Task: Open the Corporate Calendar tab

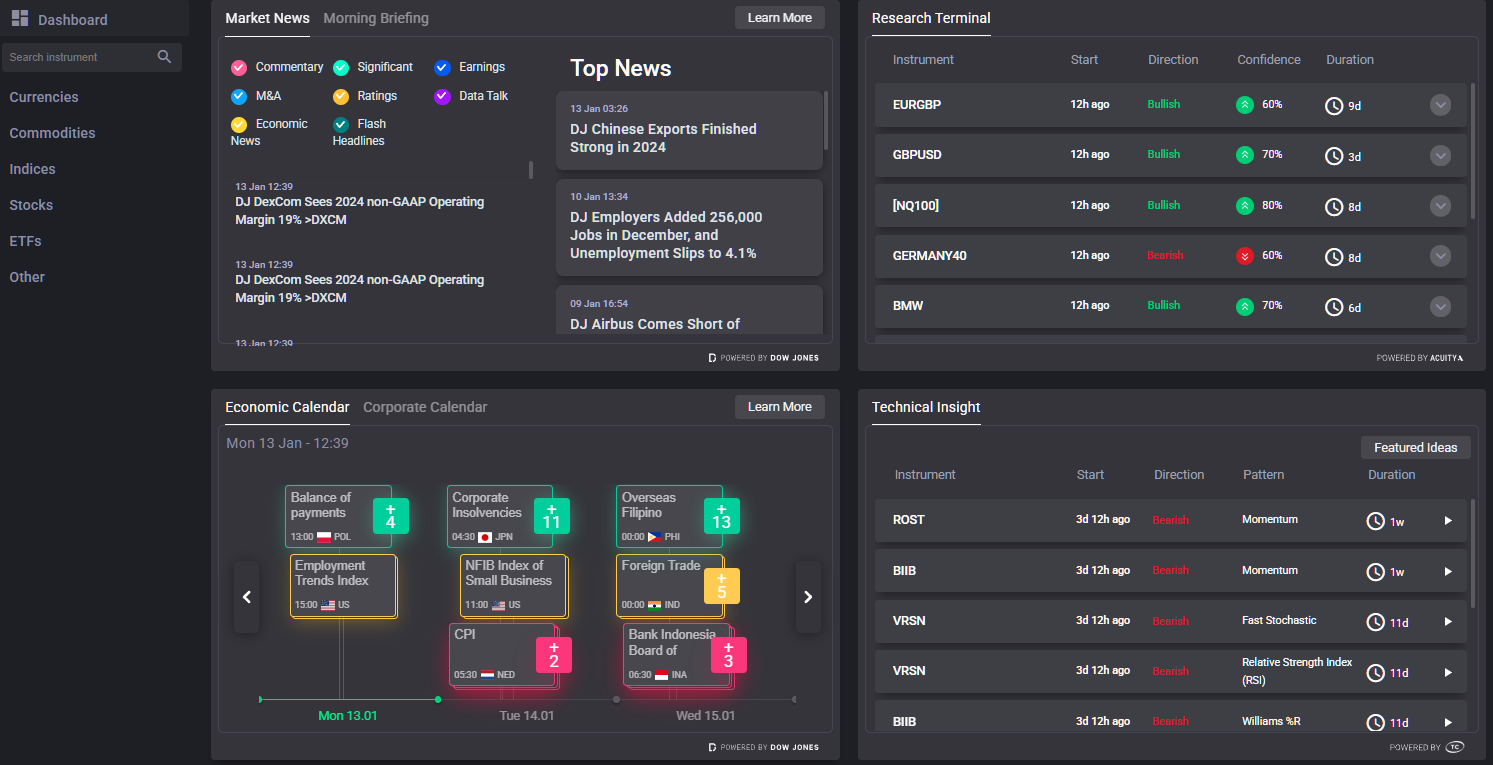Action: tap(425, 407)
